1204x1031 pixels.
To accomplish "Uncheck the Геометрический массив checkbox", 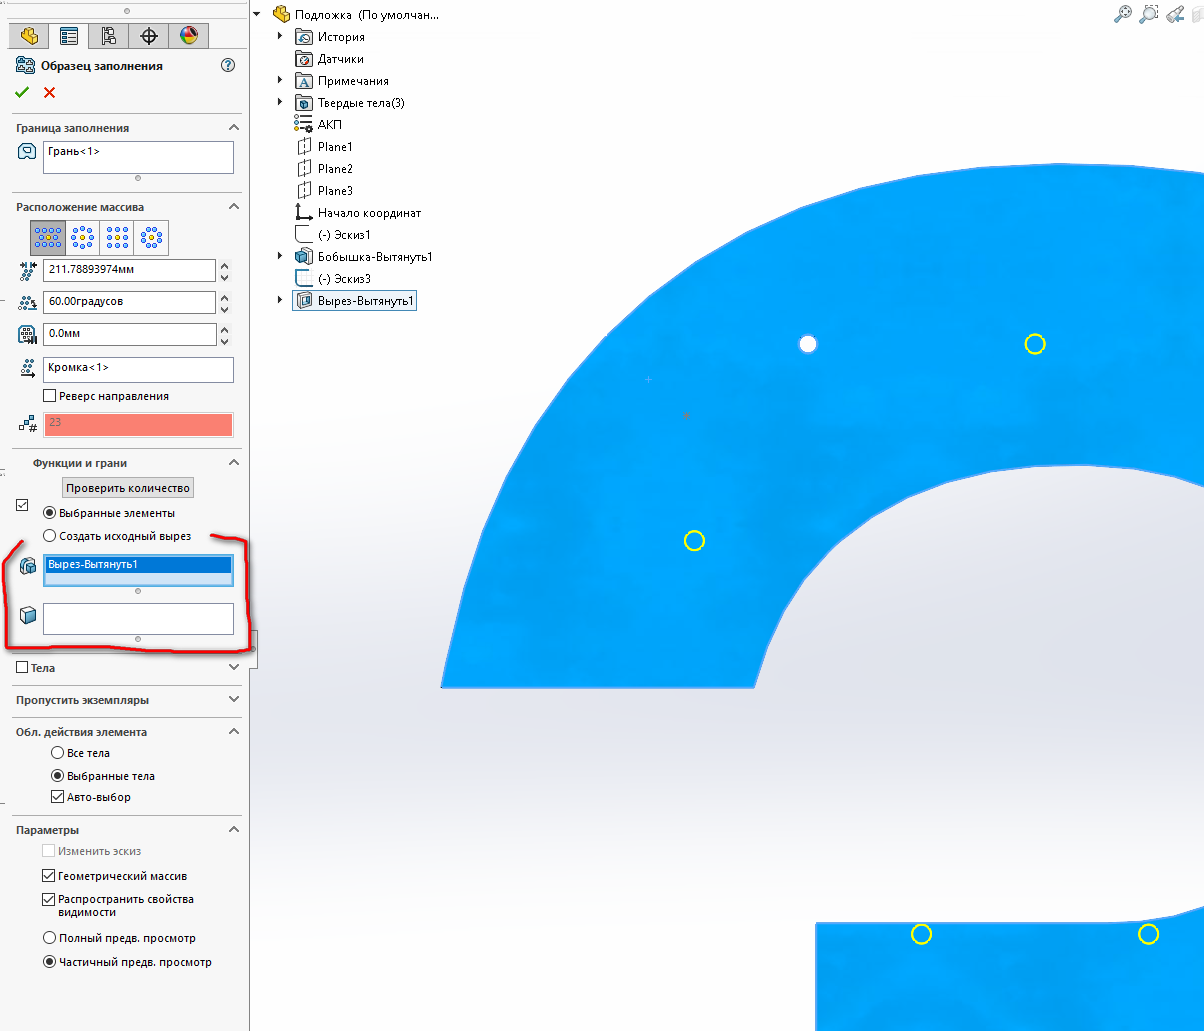I will coord(49,876).
